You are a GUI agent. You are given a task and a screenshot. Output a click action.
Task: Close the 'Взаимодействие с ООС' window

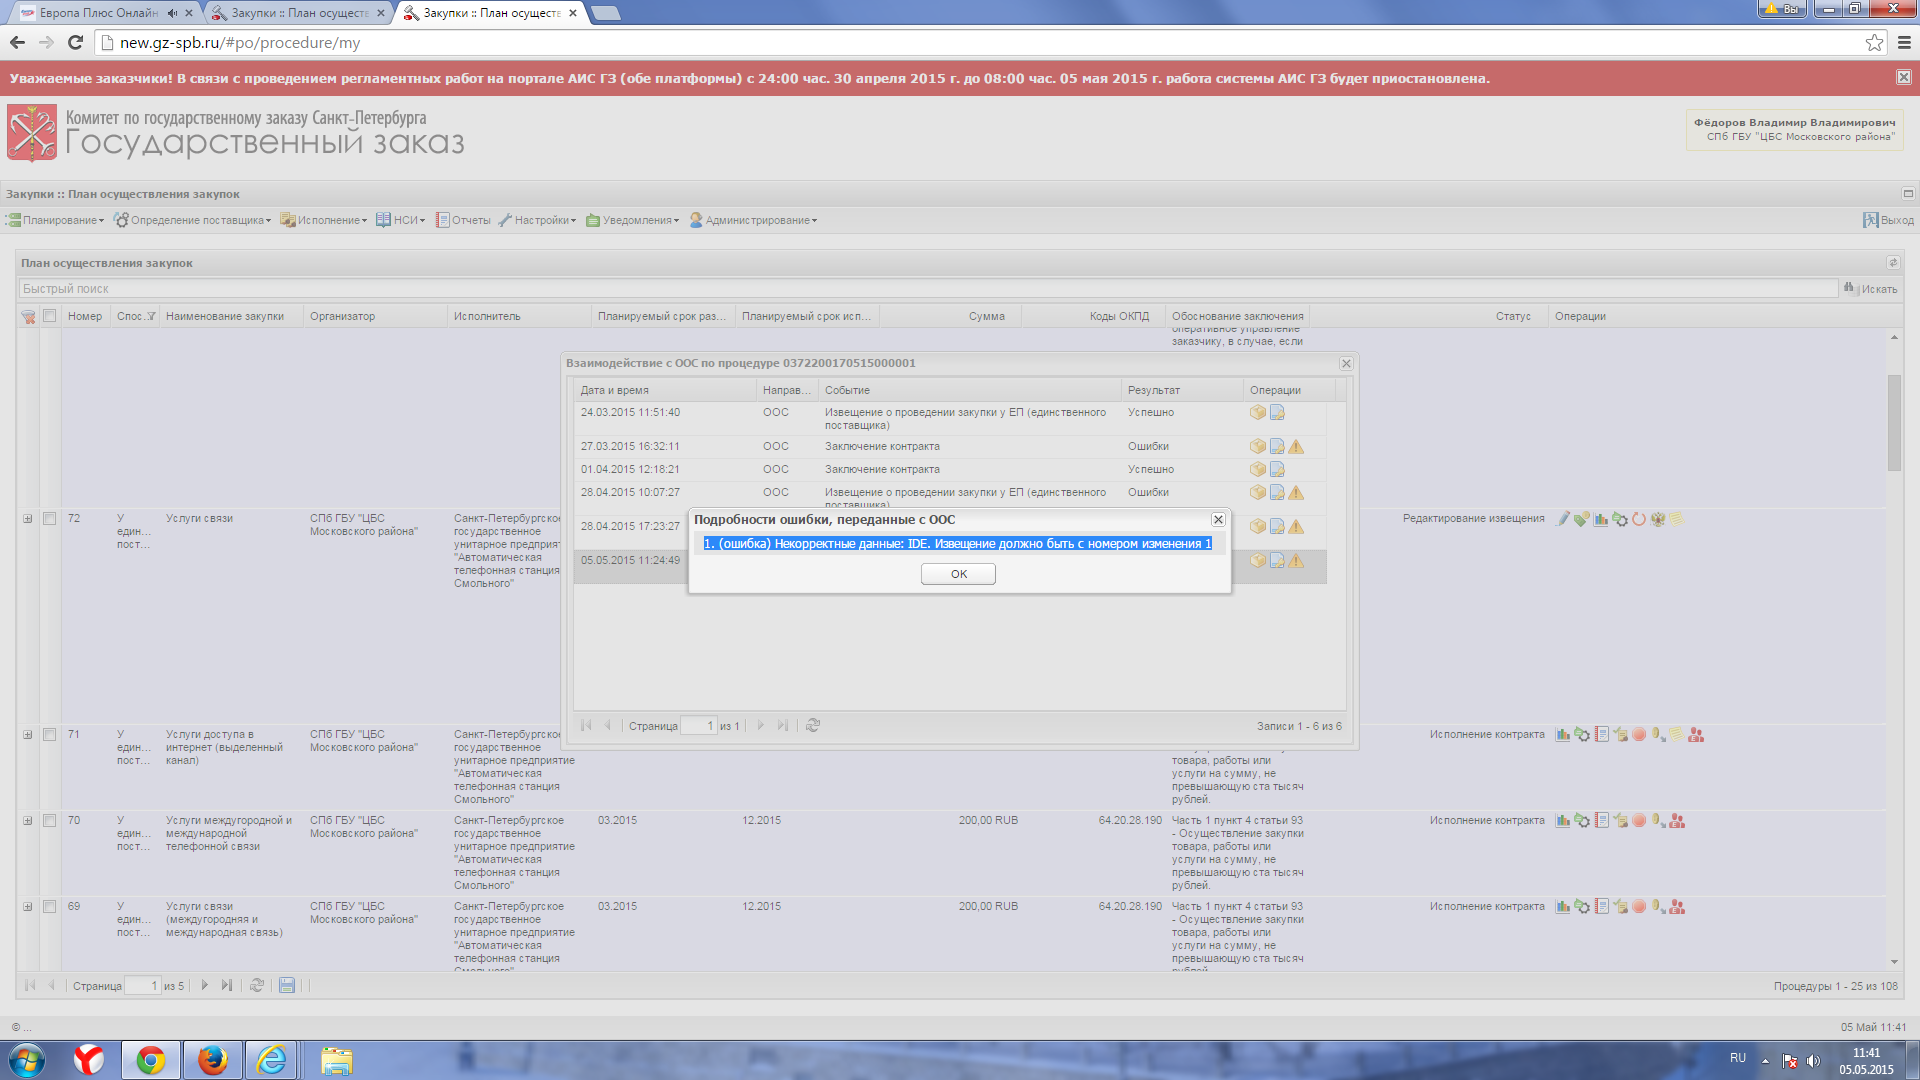(x=1346, y=364)
